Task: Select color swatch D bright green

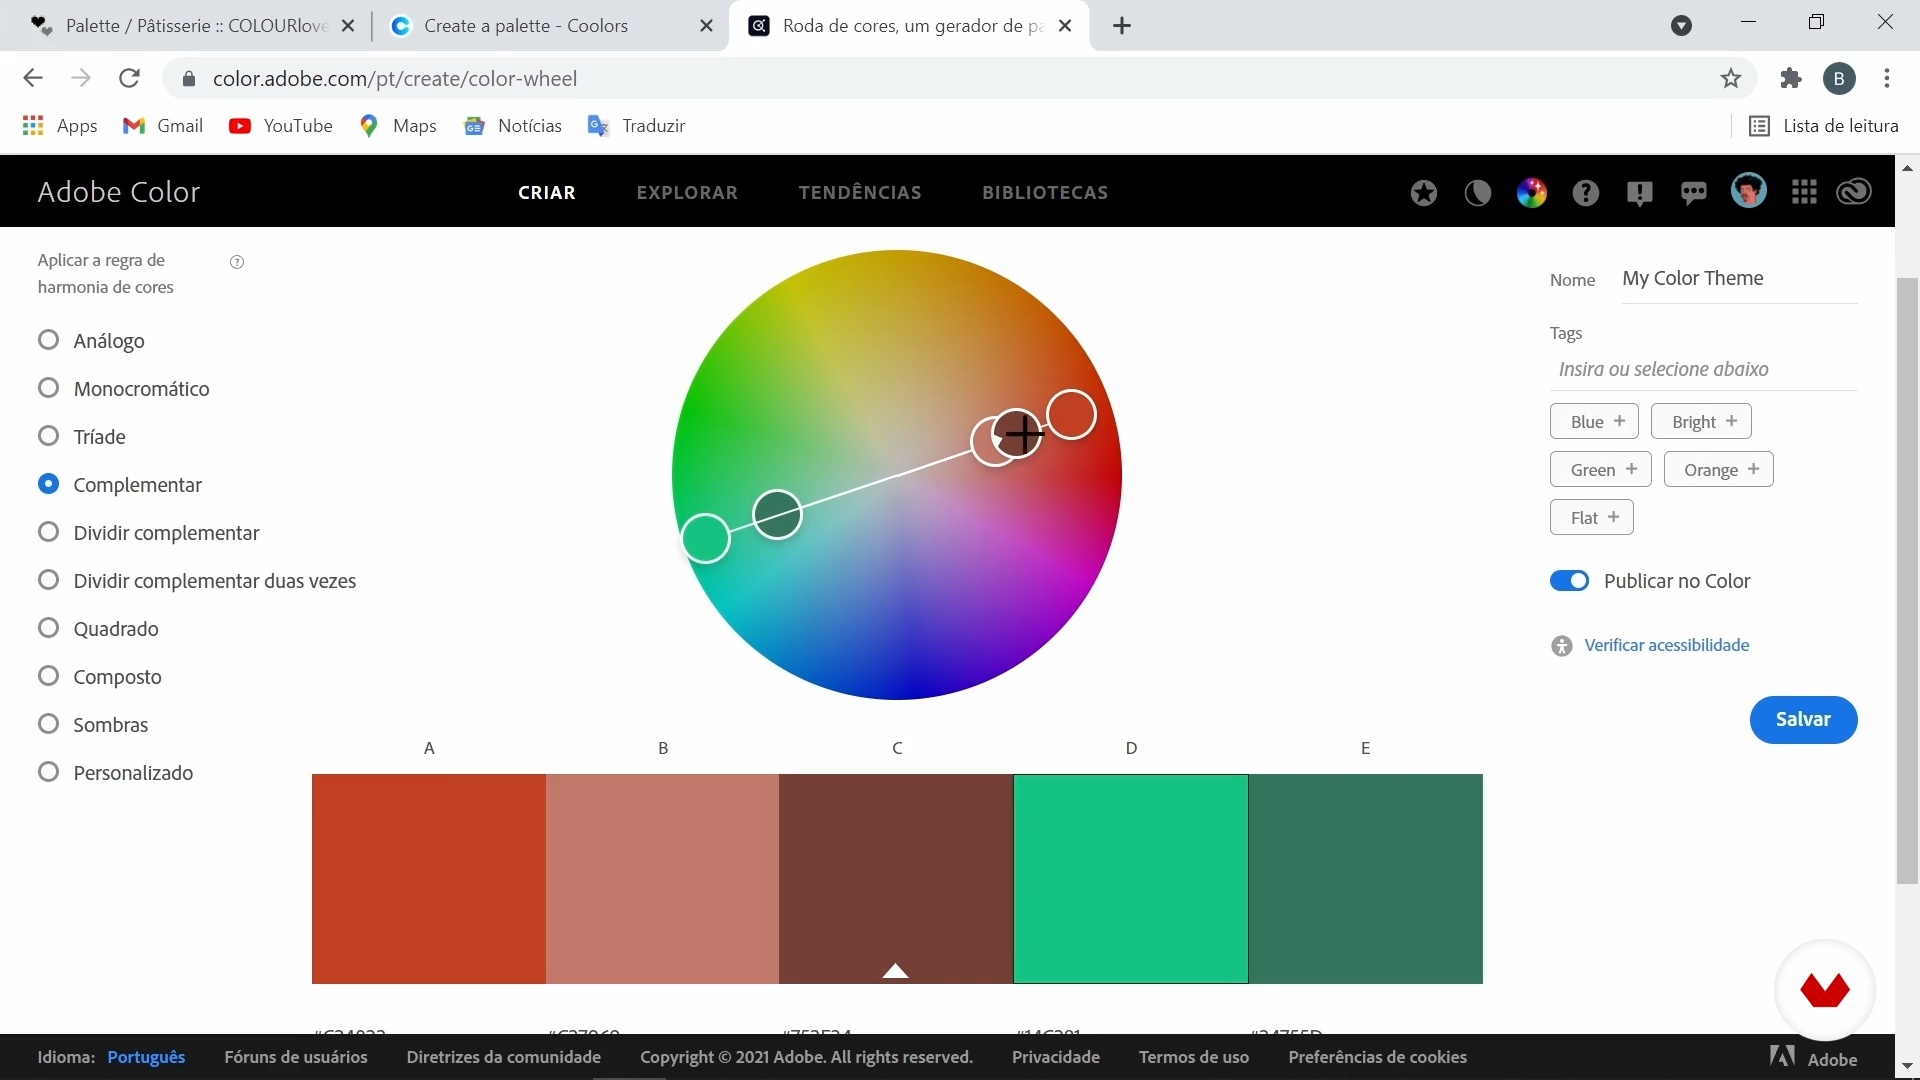Action: tap(1131, 879)
